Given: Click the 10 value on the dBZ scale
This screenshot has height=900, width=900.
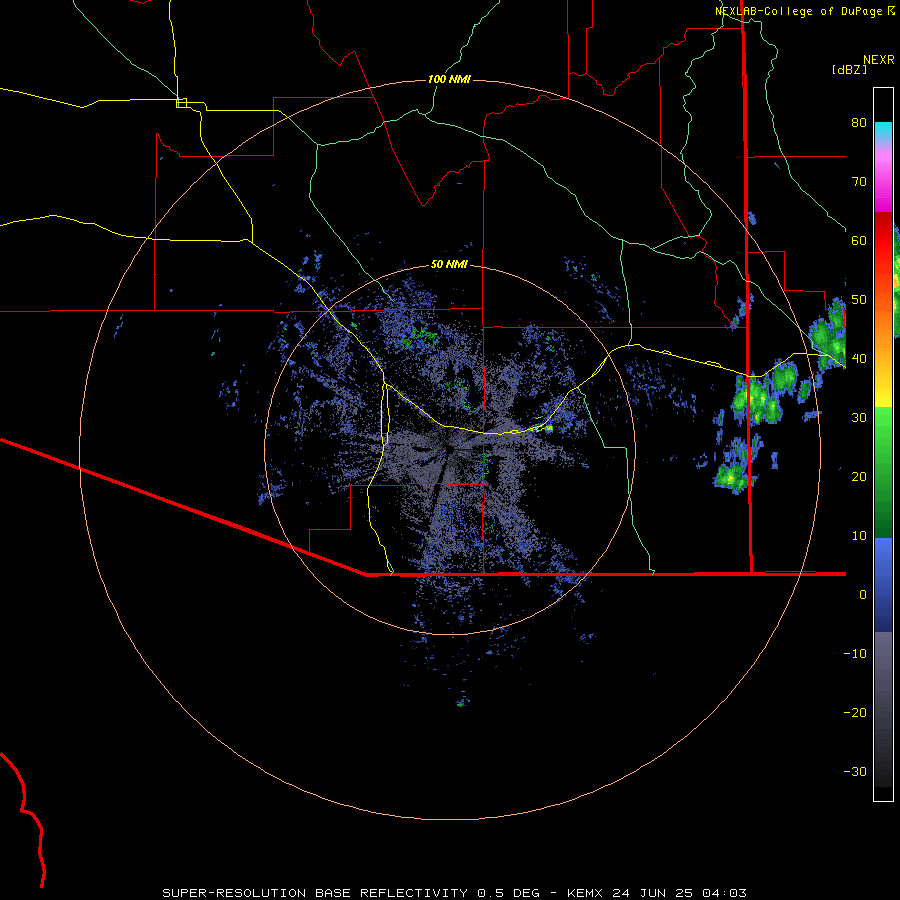Looking at the screenshot, I should point(859,536).
